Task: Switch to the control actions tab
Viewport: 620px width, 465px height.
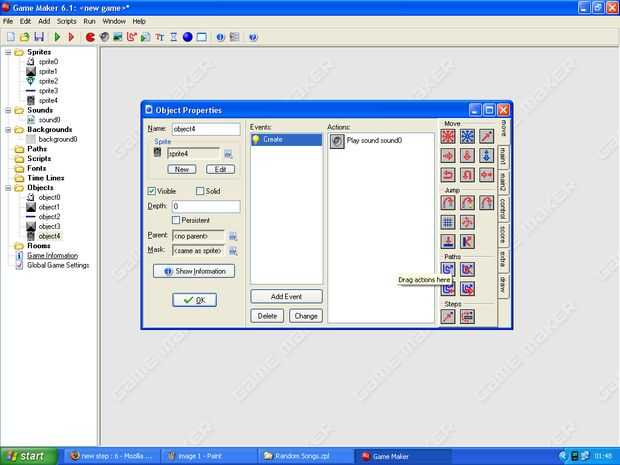Action: point(503,208)
